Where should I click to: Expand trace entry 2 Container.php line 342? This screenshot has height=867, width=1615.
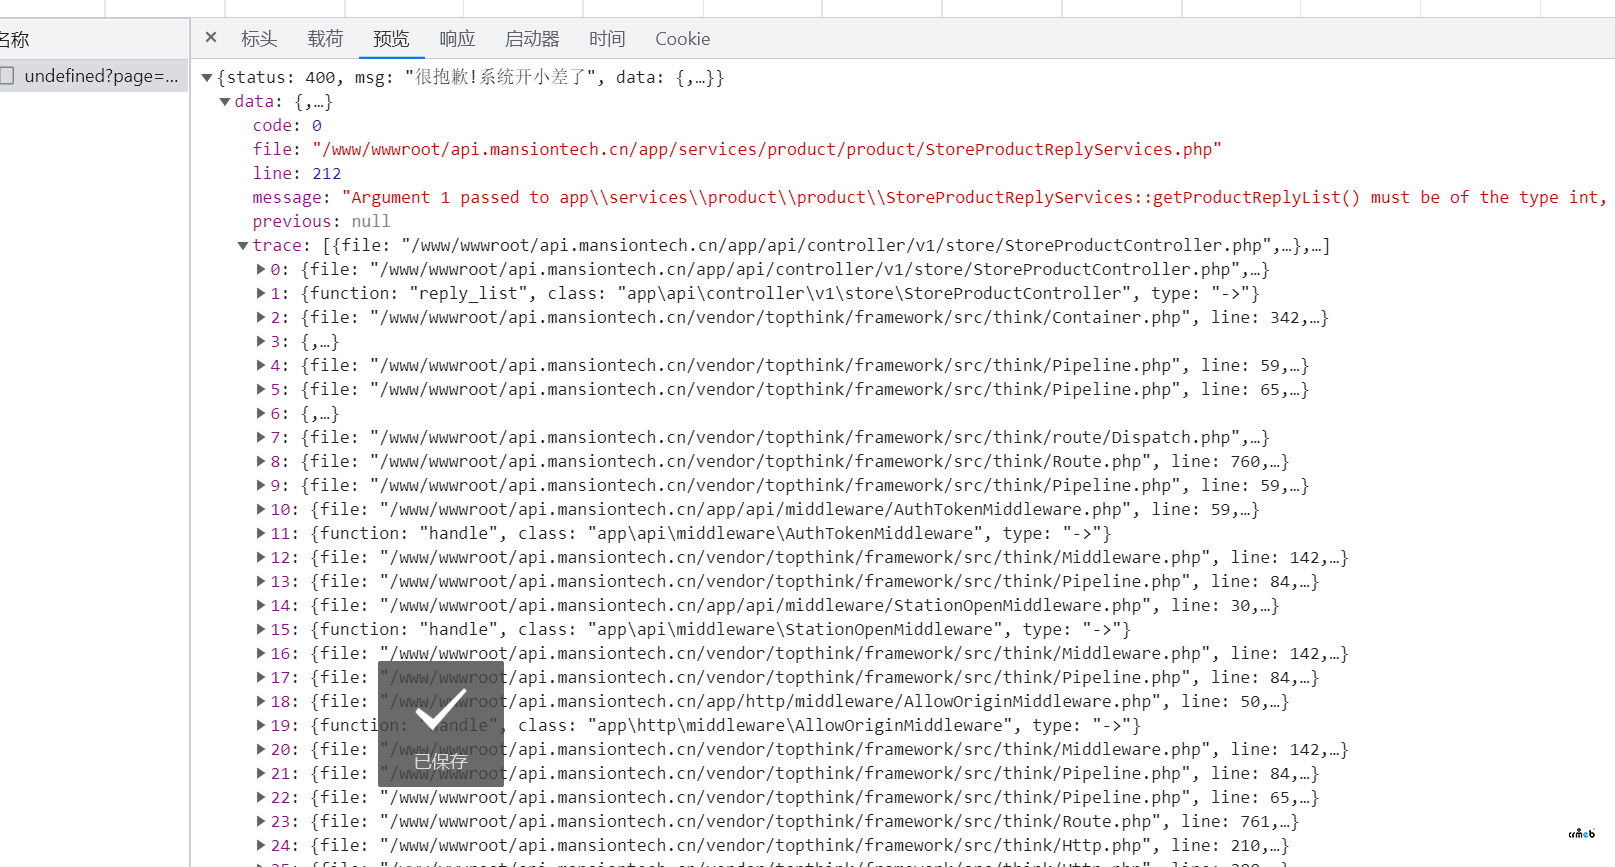click(x=261, y=317)
